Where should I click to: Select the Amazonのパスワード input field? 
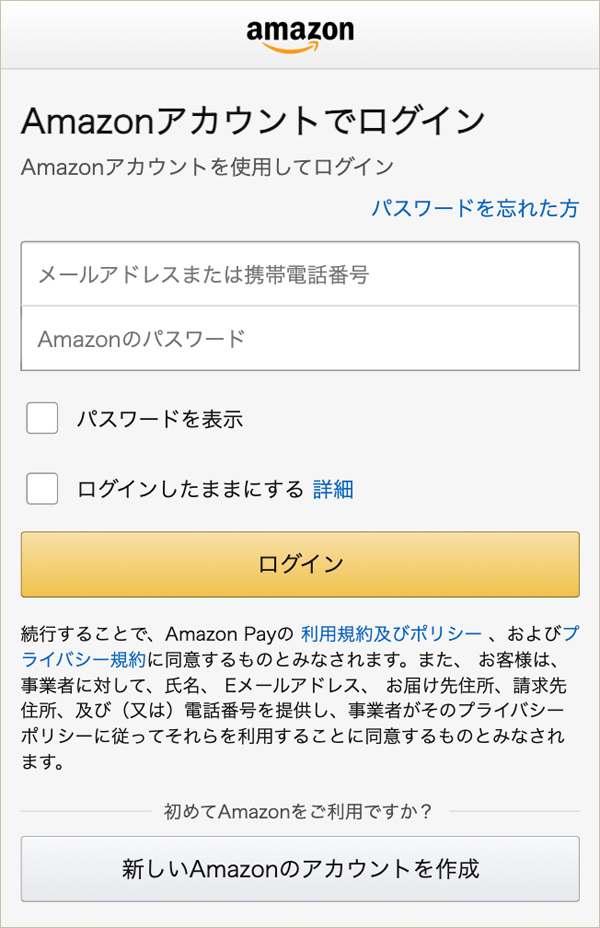[300, 339]
